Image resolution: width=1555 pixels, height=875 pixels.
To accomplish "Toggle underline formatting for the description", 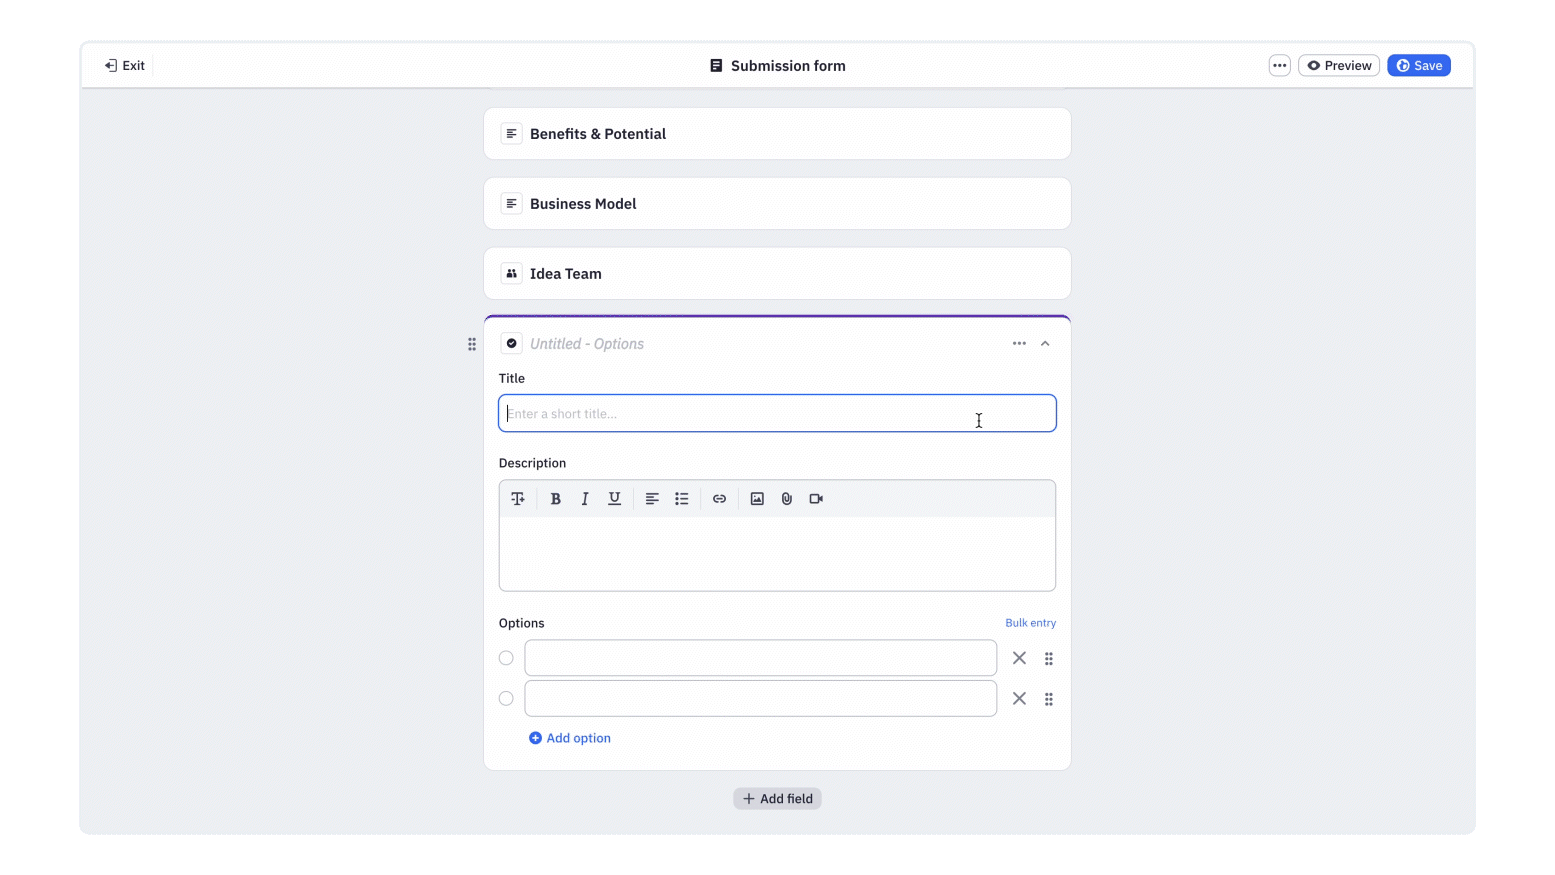I will [x=615, y=498].
